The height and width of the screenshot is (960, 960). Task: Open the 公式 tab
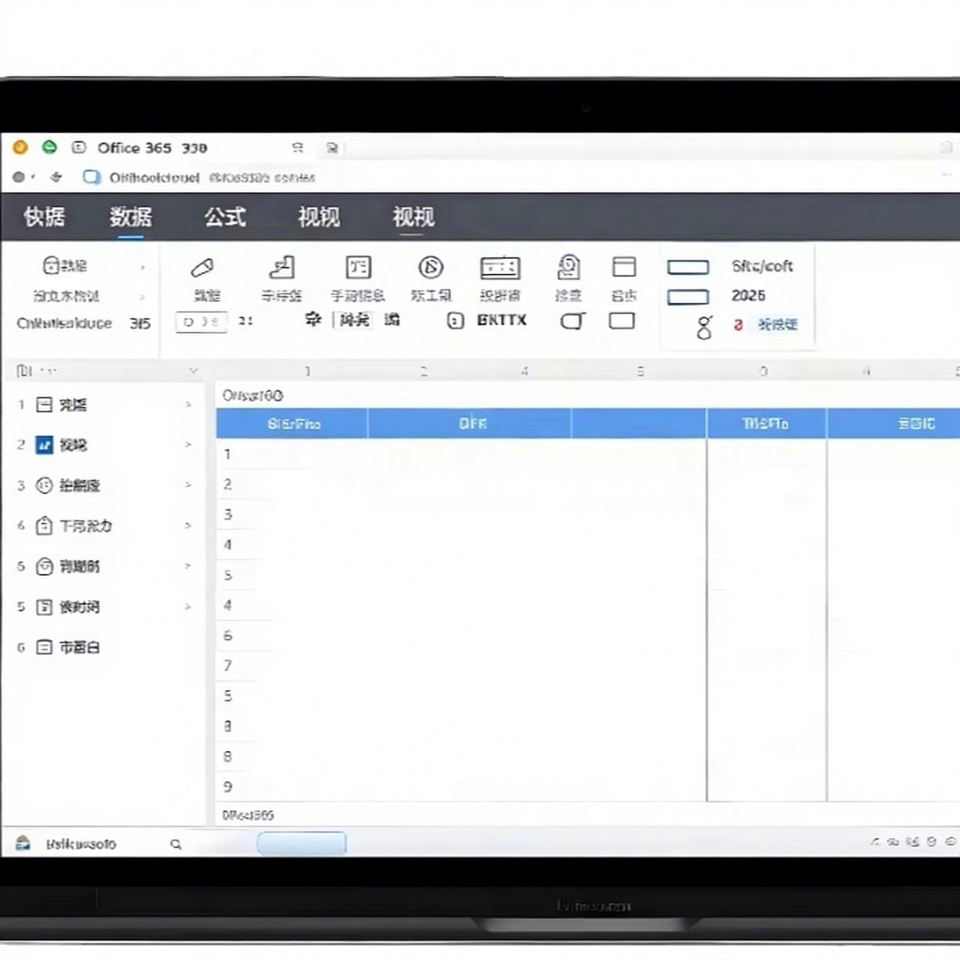225,217
